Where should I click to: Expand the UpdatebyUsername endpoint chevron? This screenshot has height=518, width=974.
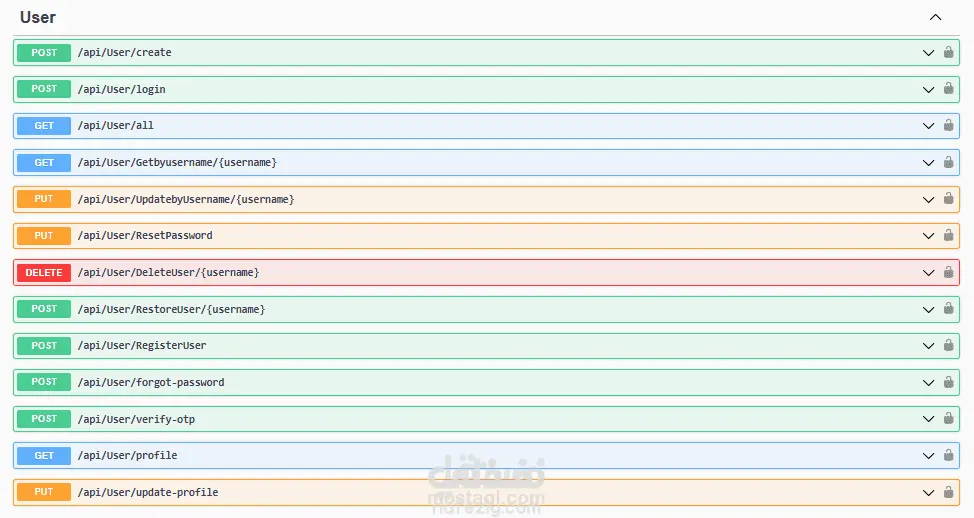point(929,199)
